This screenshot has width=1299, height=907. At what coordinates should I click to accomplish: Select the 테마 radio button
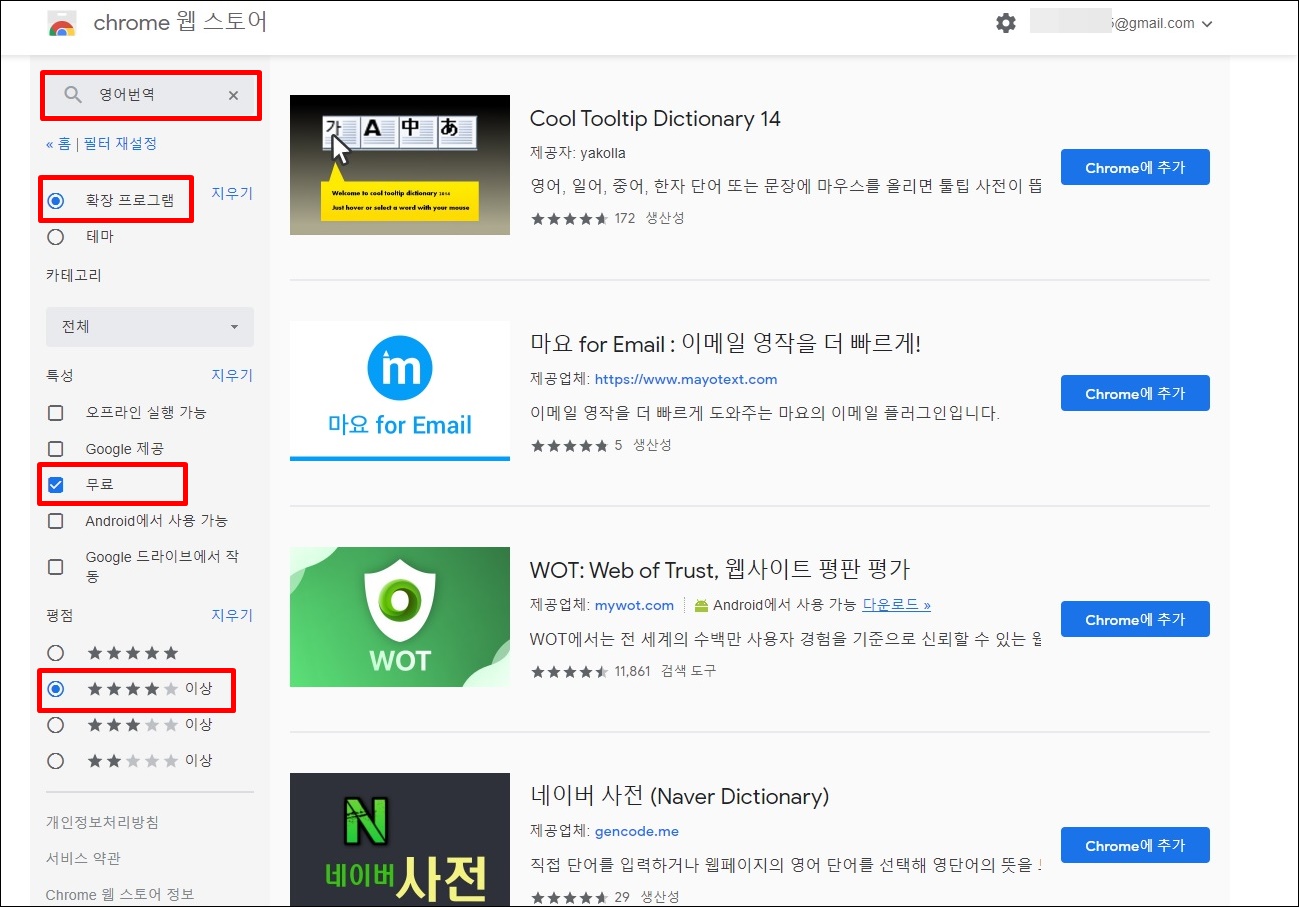coord(56,237)
